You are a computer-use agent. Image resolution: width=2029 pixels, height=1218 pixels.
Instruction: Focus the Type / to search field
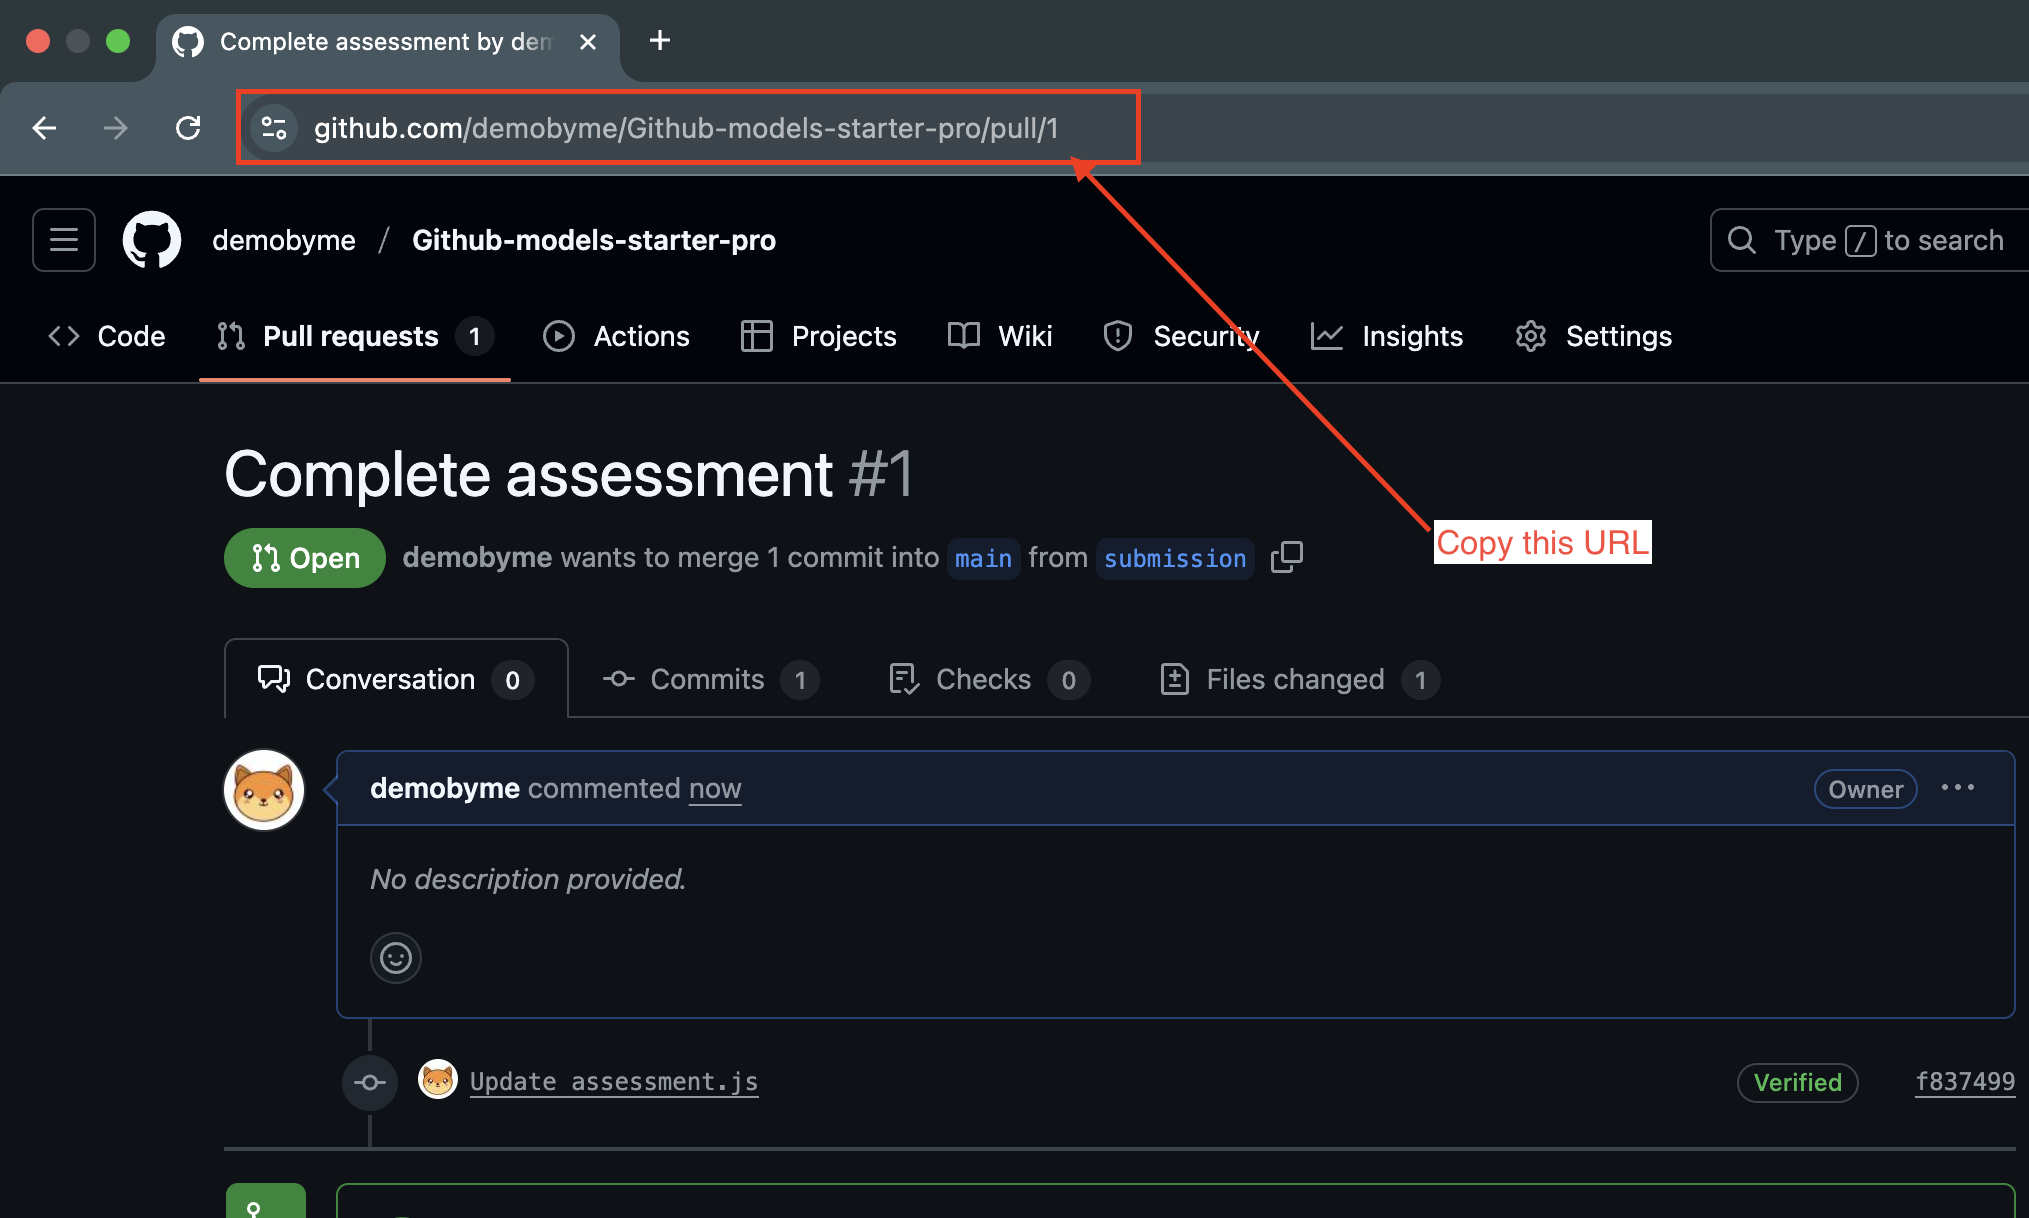1870,240
